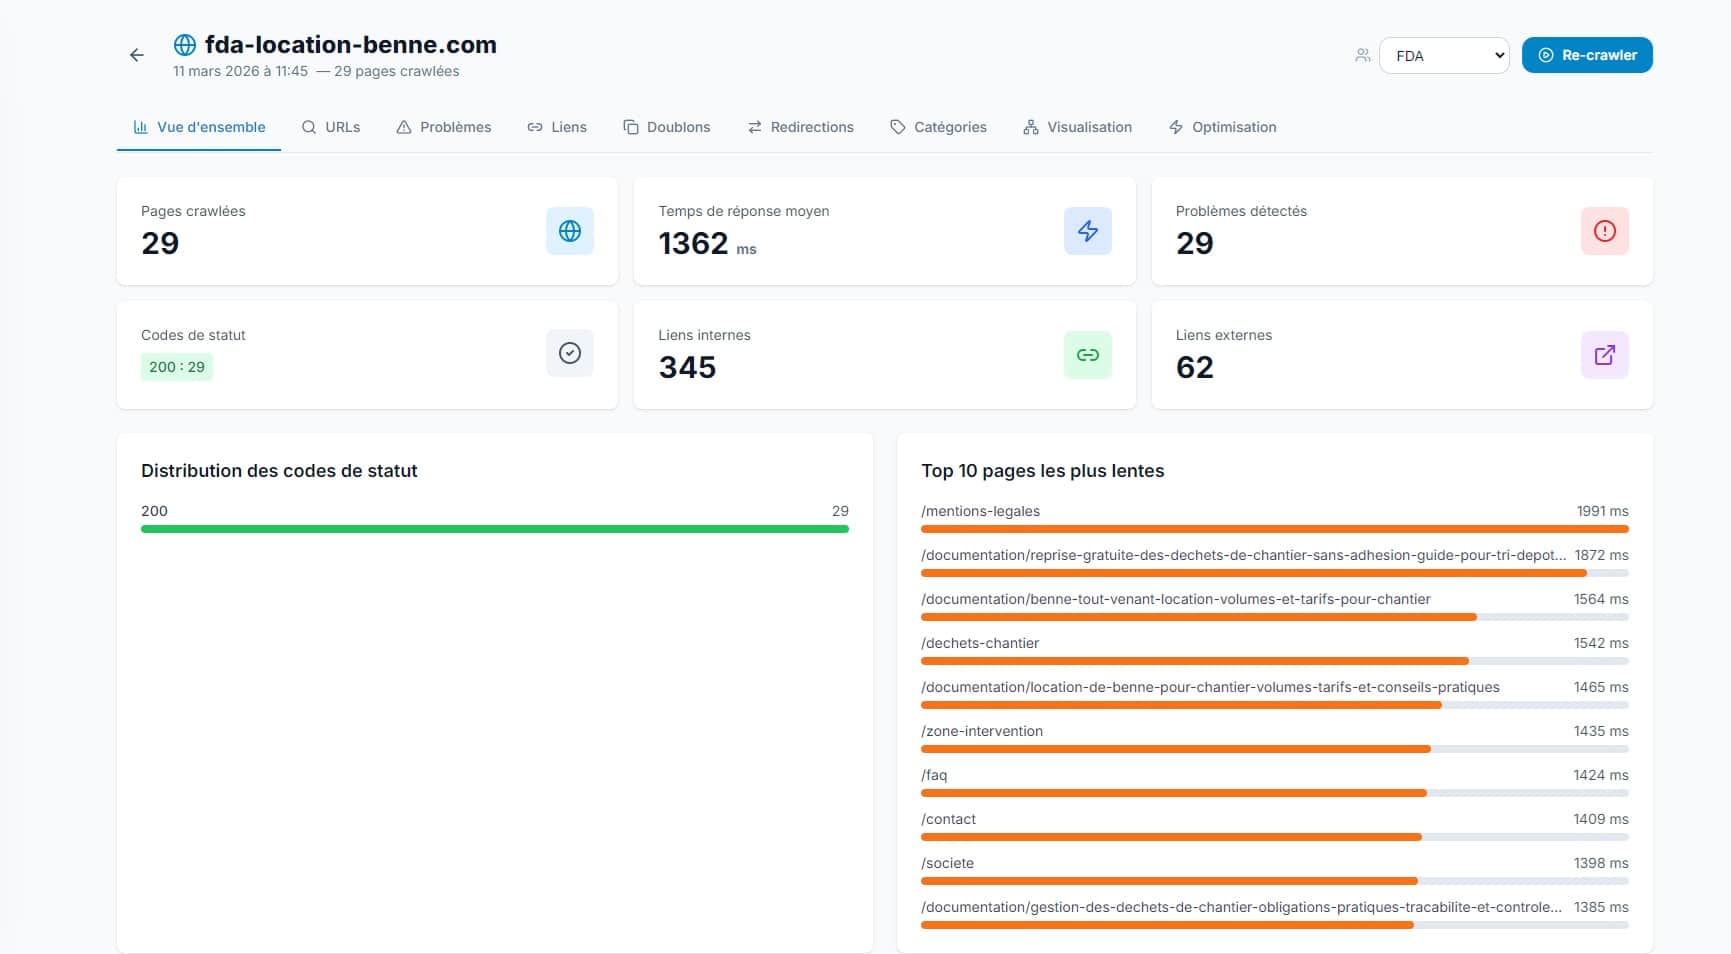This screenshot has height=954, width=1731.
Task: Switch to the URLs tab
Action: click(x=331, y=127)
